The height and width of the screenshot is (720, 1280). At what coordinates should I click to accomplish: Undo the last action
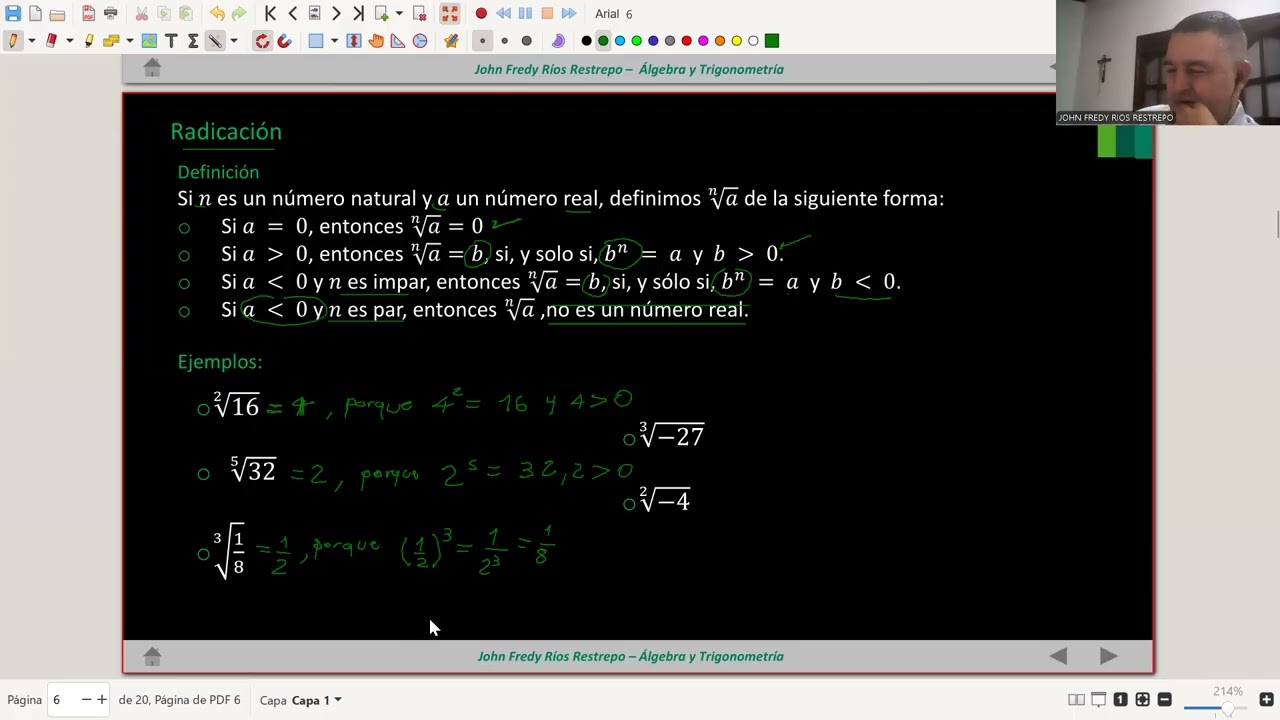coord(217,14)
